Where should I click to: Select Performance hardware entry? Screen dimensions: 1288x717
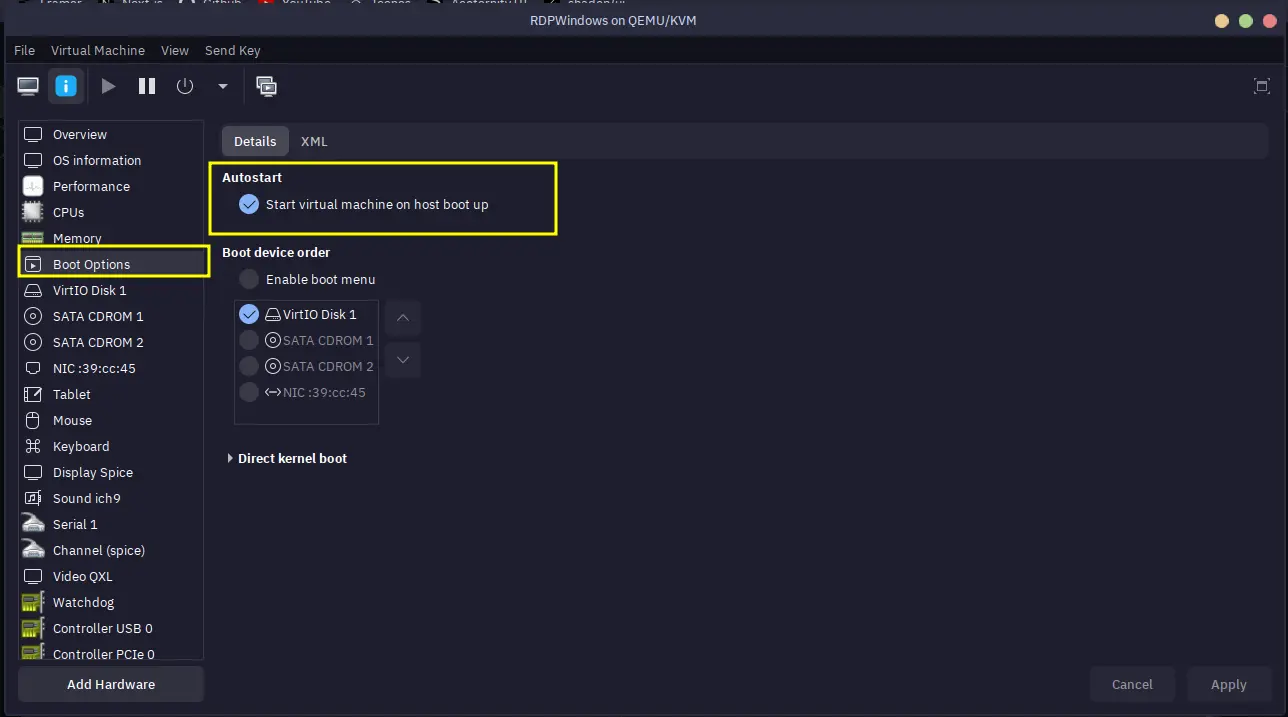coord(111,186)
